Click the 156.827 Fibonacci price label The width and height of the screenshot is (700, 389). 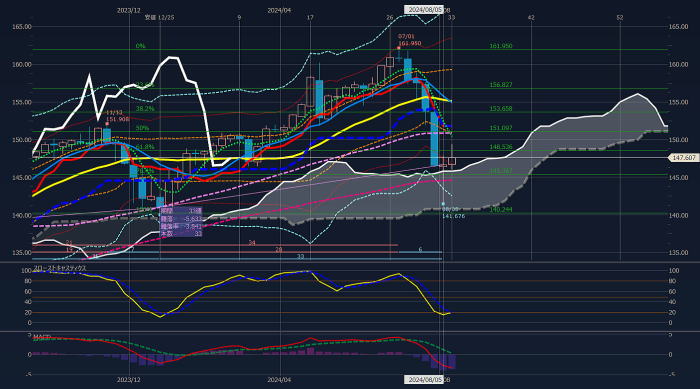501,84
